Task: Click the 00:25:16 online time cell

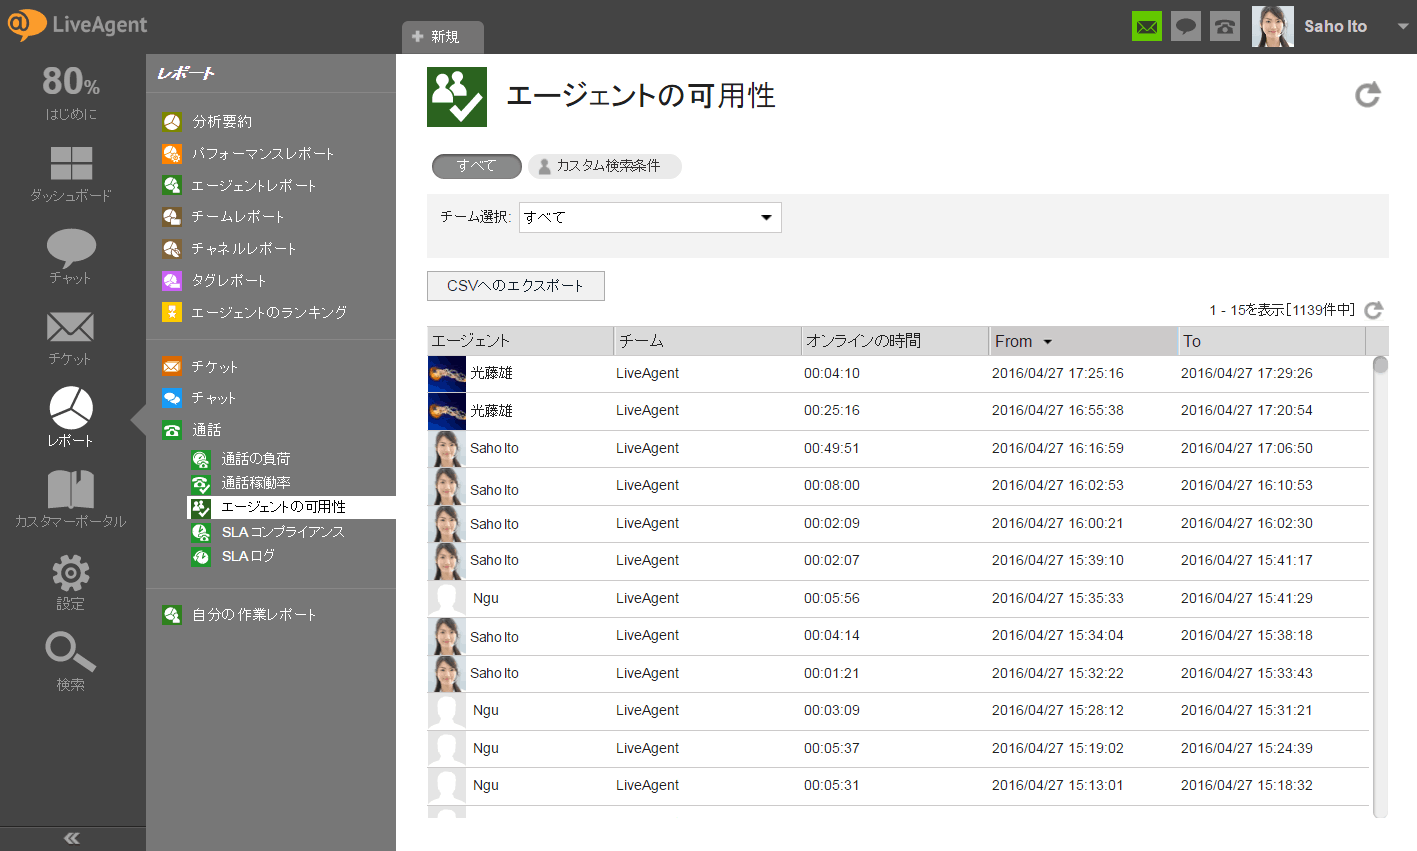Action: pyautogui.click(x=832, y=410)
